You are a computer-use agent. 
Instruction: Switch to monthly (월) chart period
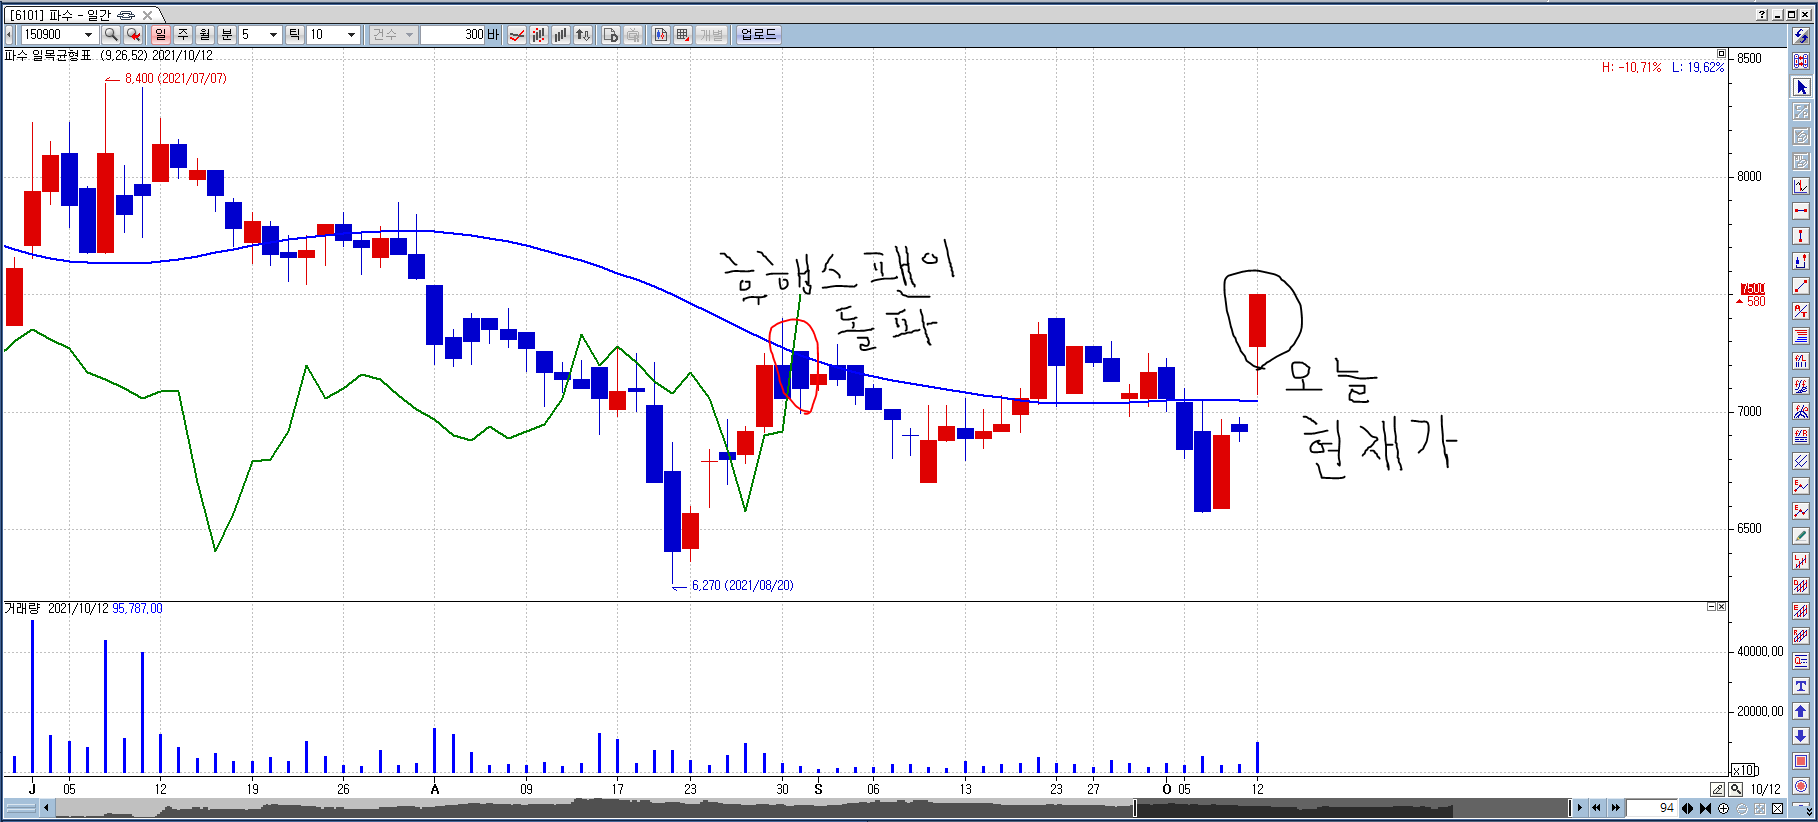(205, 35)
